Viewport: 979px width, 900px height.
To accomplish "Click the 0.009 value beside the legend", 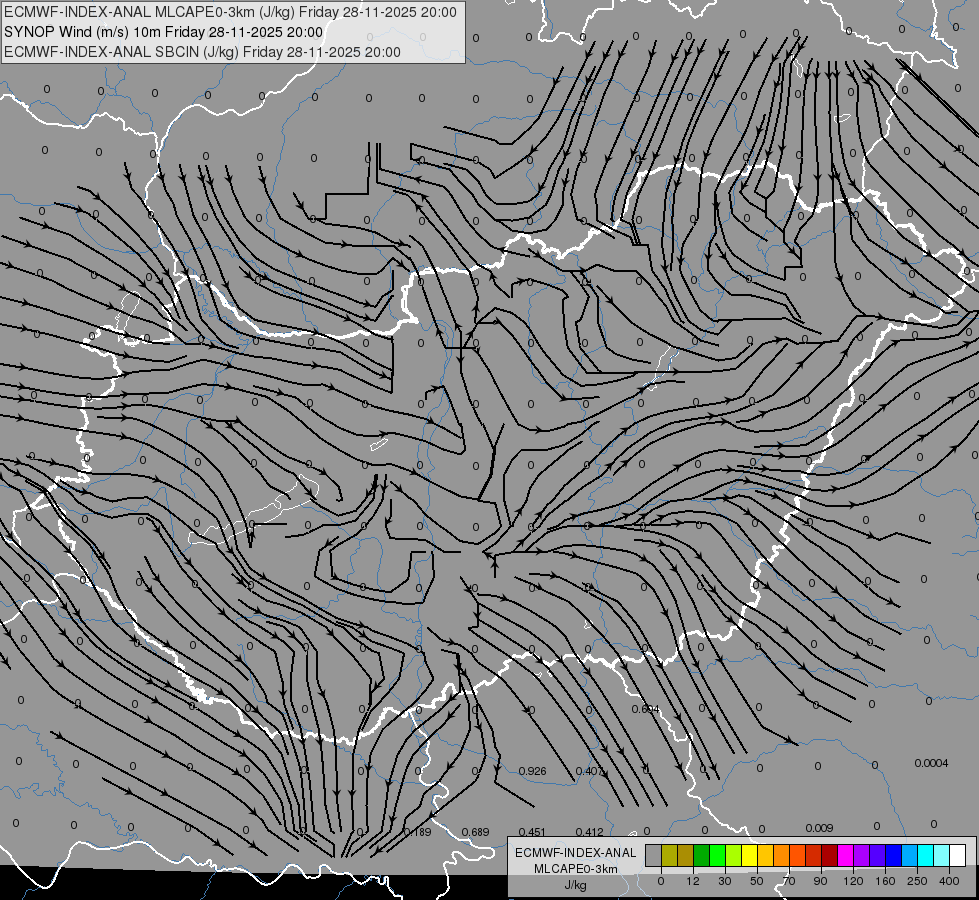I will coord(819,828).
